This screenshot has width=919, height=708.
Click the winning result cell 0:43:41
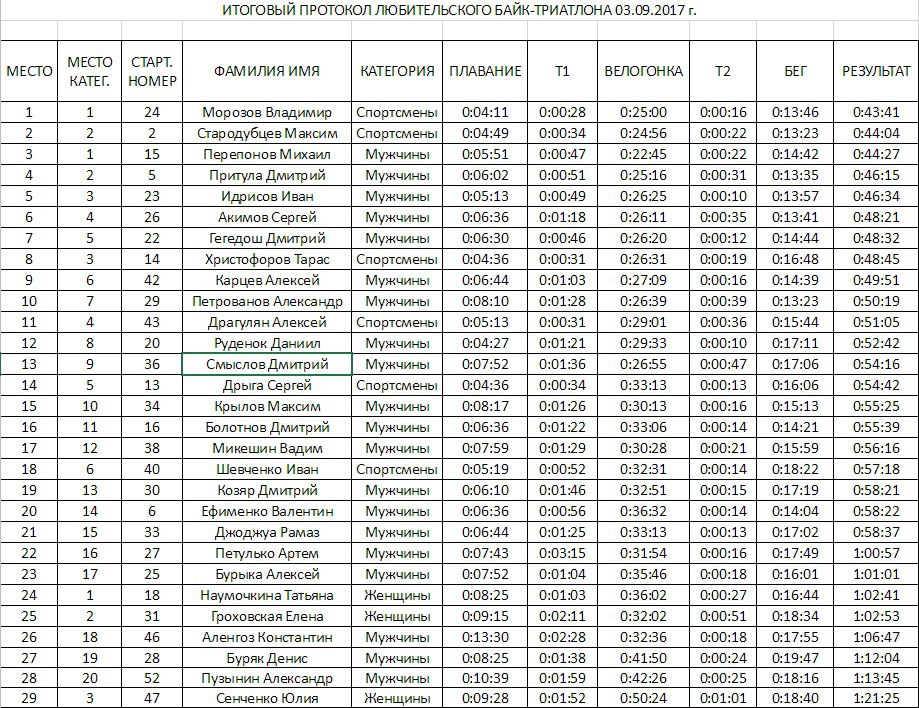pos(876,112)
